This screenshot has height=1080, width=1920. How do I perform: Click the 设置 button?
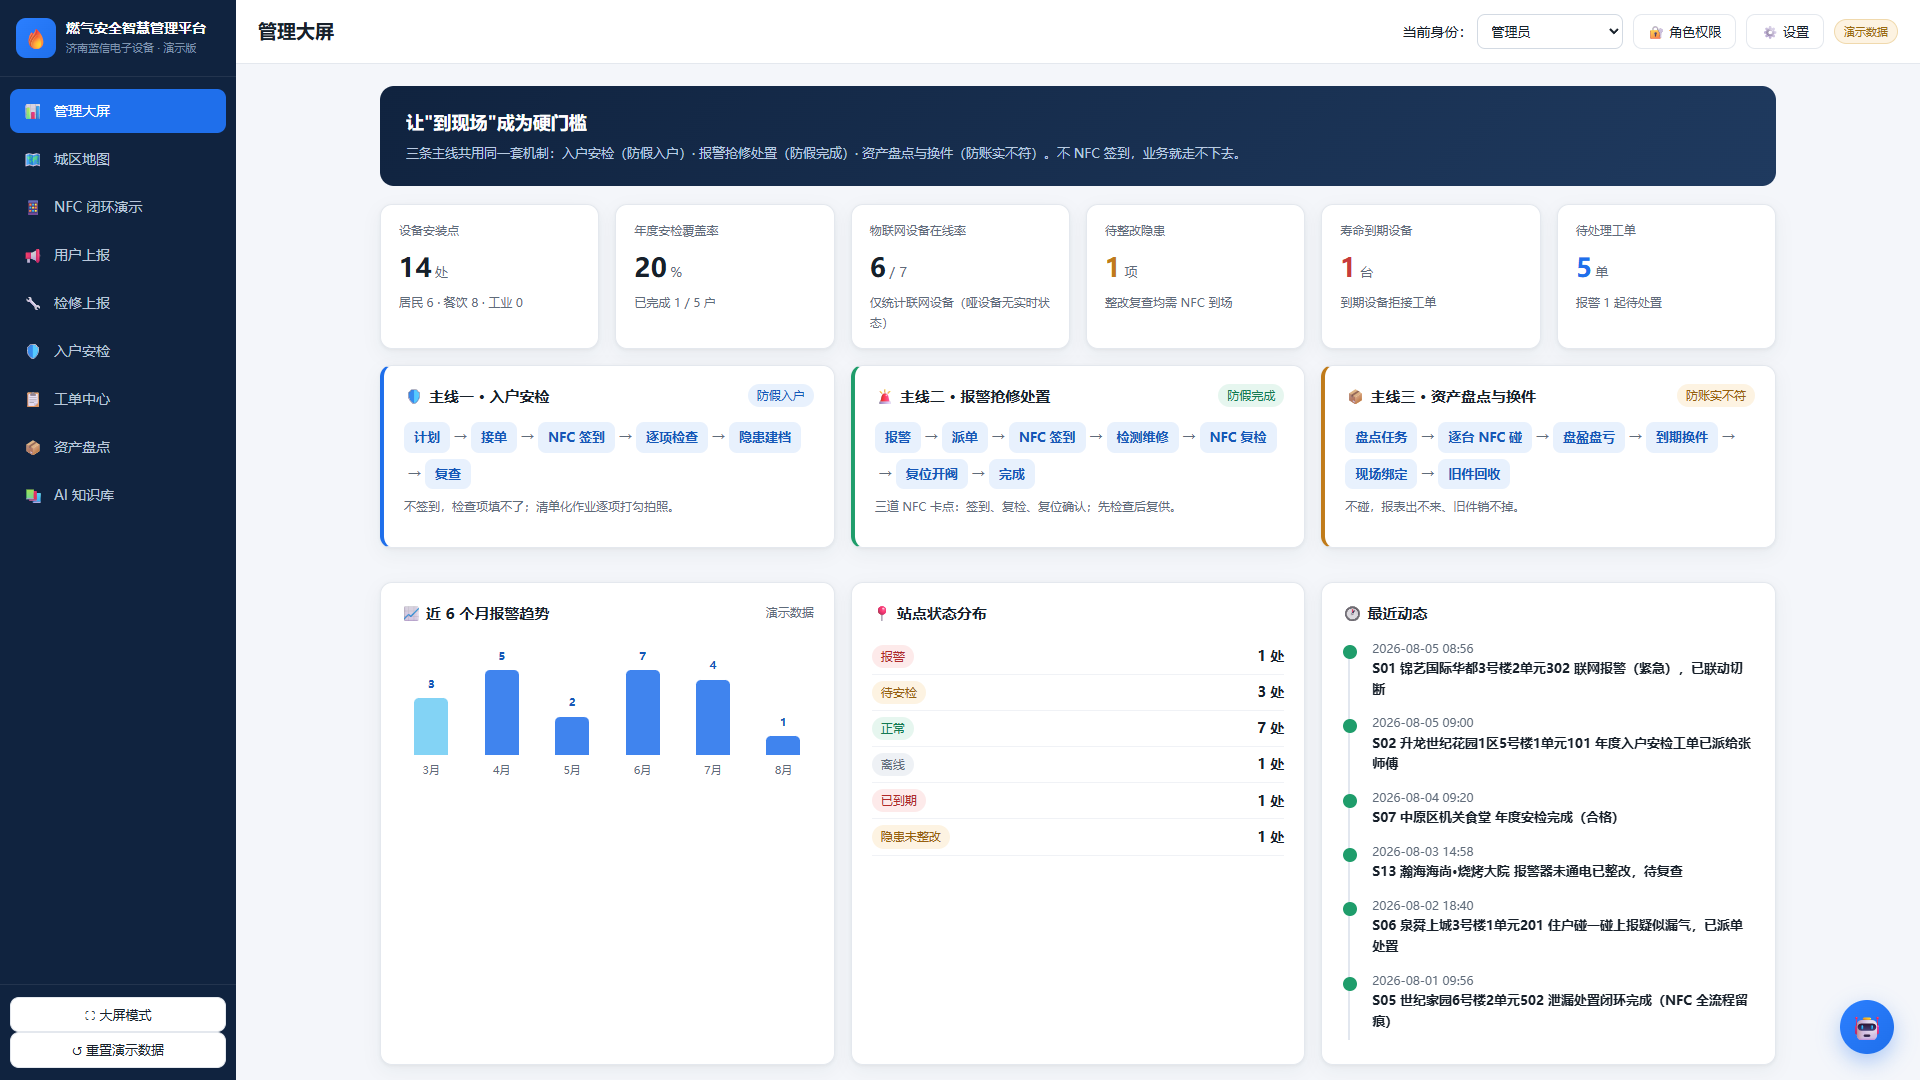coord(1785,32)
